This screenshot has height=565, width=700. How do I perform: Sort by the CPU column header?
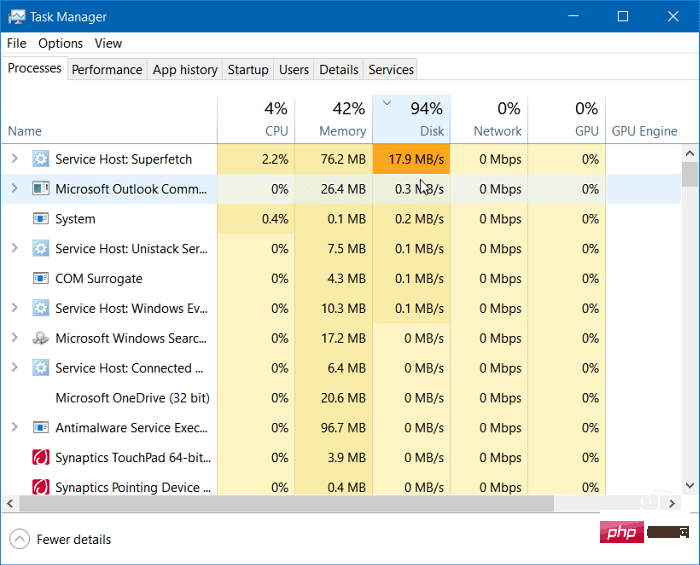click(x=256, y=120)
